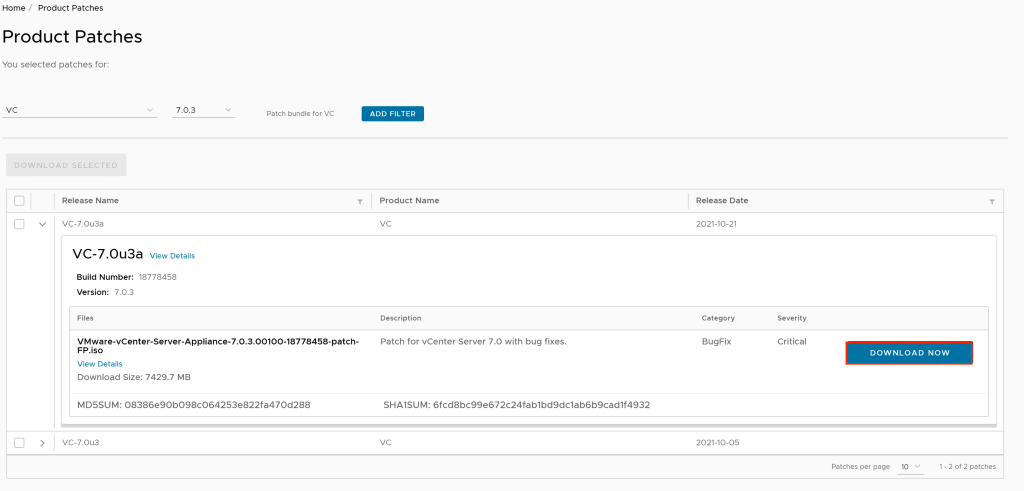Viewport: 1024px width, 491px height.
Task: Click the Release Name column header
Action: [x=90, y=201]
